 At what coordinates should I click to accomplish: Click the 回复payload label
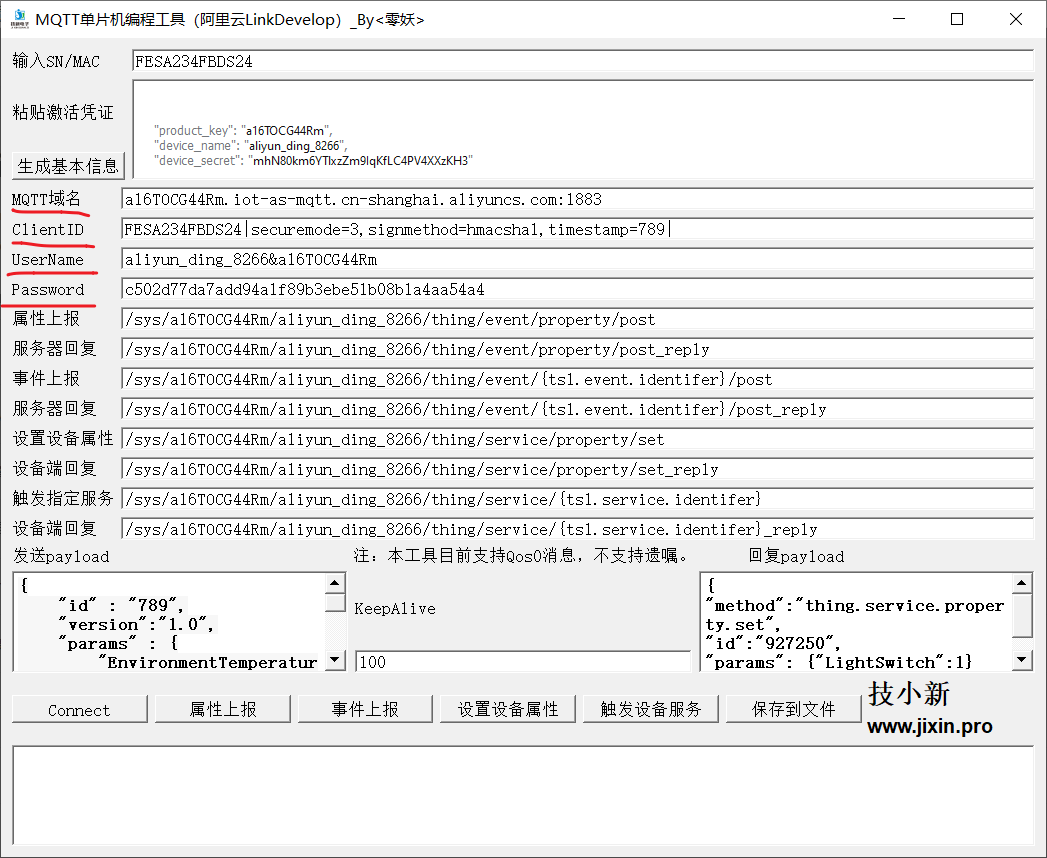(x=796, y=556)
